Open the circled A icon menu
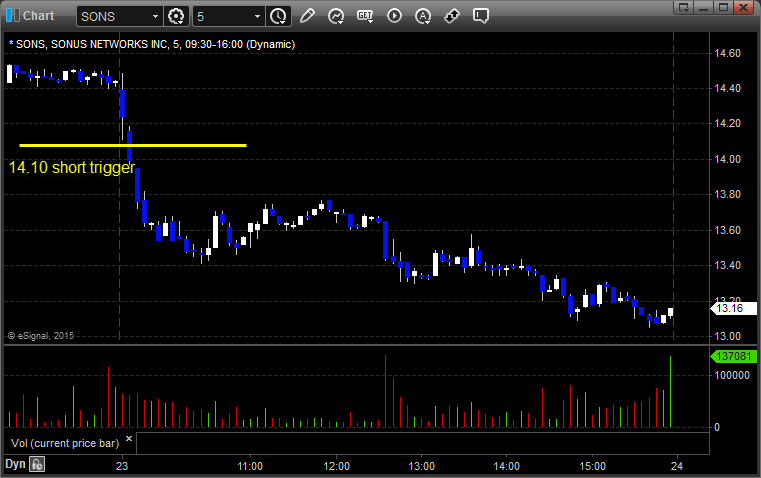761x478 pixels. pos(423,16)
